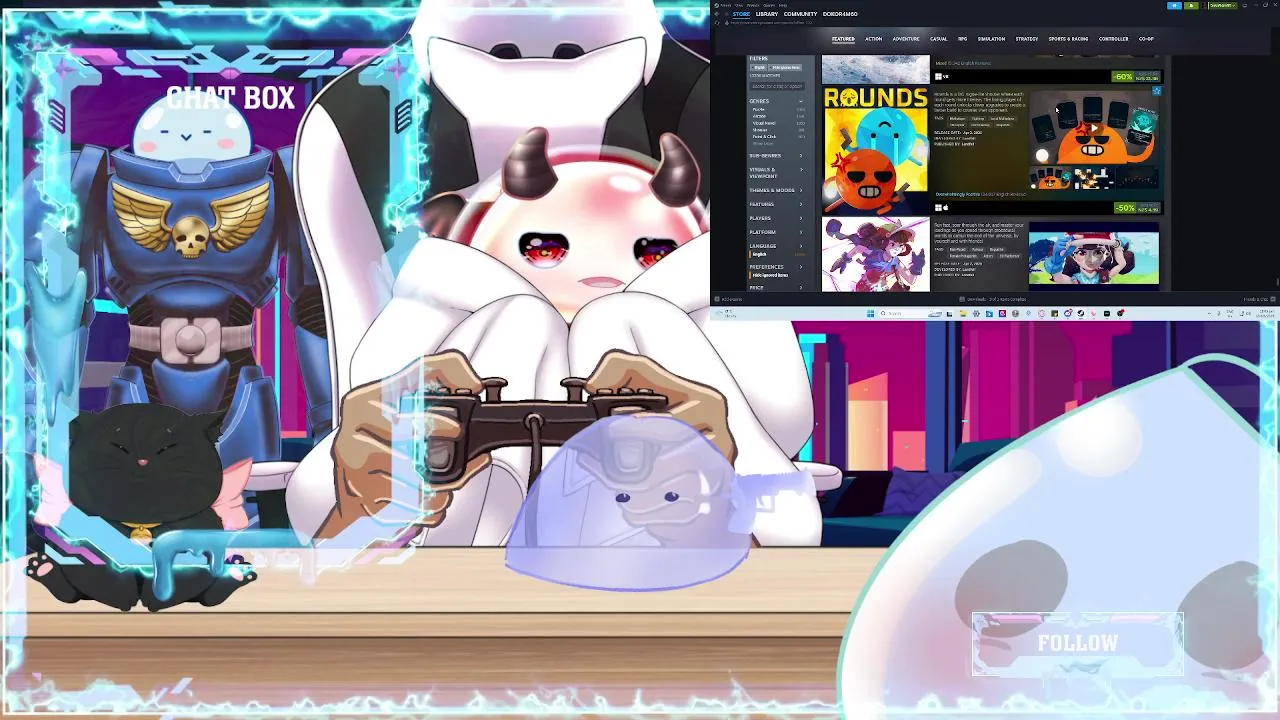Click the -60% discount price button

pyautogui.click(x=1136, y=77)
